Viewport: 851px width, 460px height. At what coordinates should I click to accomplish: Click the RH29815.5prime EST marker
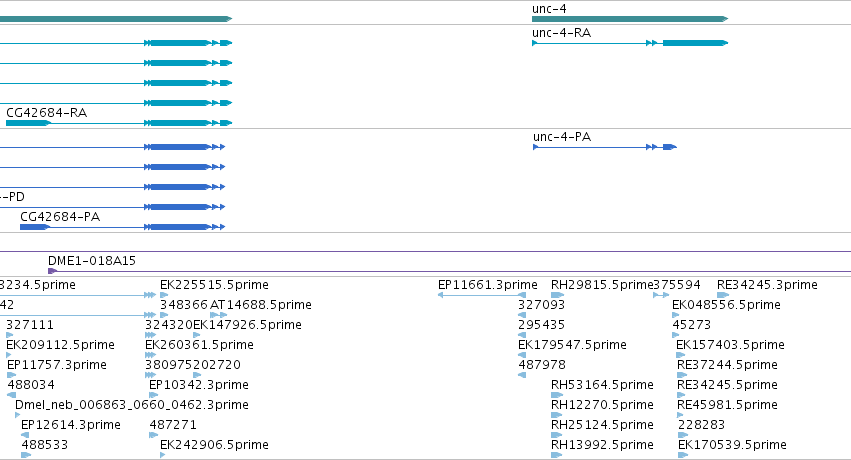pyautogui.click(x=557, y=295)
